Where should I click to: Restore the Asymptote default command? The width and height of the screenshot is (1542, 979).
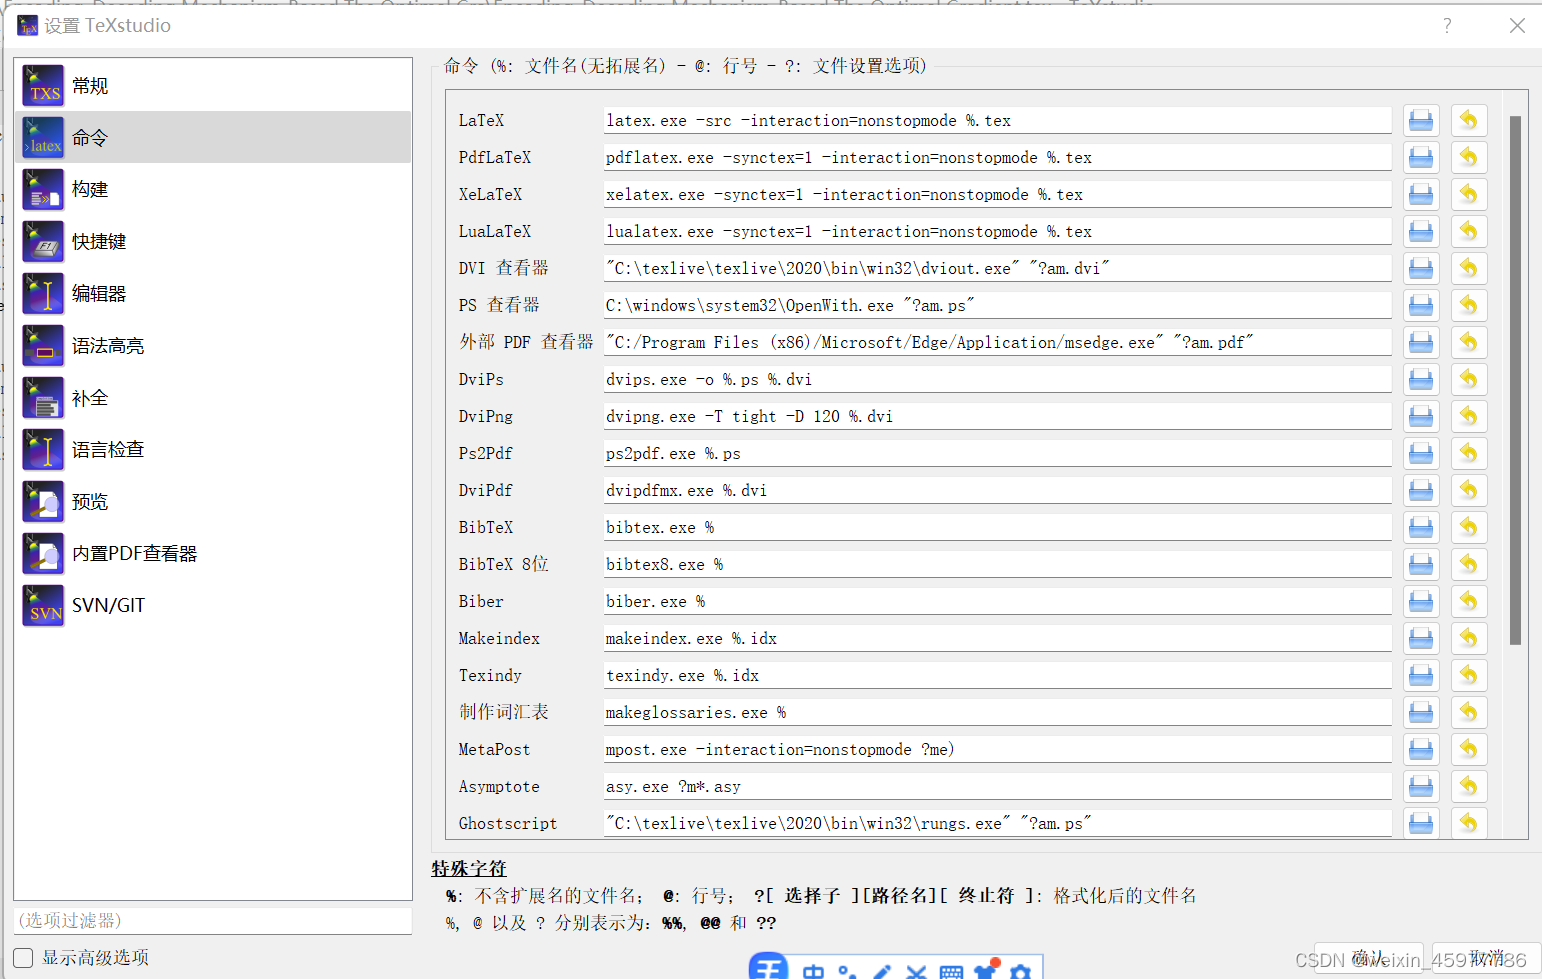coord(1469,786)
